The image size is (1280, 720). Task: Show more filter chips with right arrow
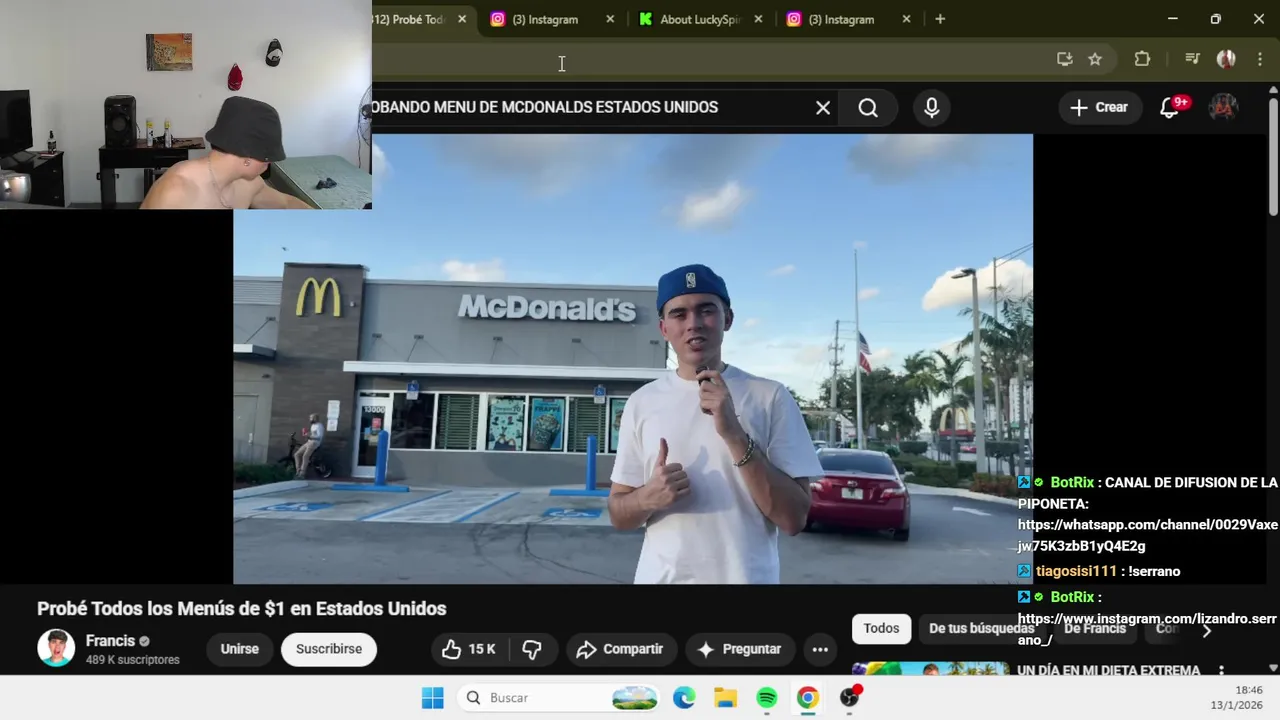[x=1206, y=630]
